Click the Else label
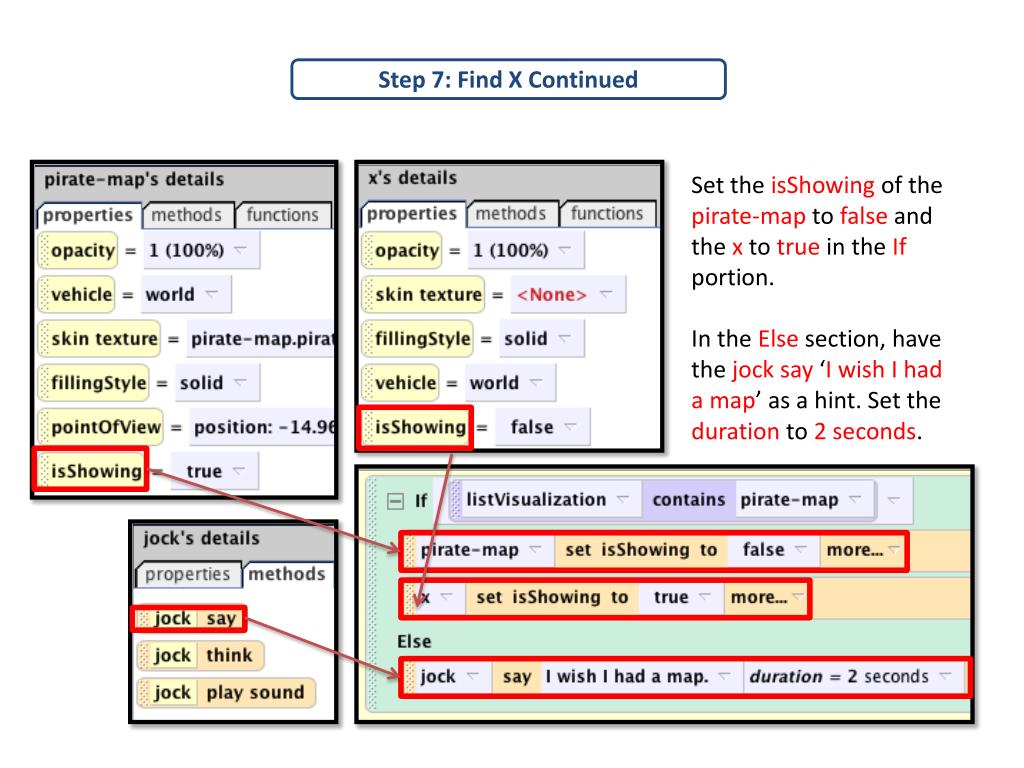 point(414,641)
